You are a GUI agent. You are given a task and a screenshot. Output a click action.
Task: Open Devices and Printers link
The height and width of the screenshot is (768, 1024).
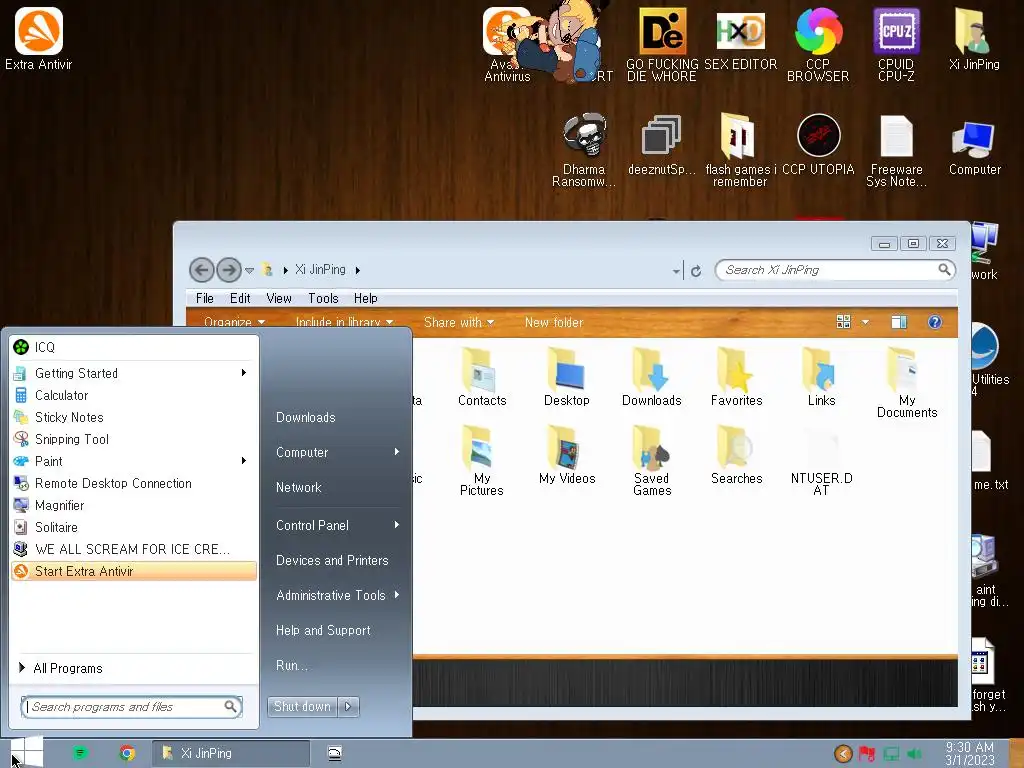pyautogui.click(x=332, y=560)
